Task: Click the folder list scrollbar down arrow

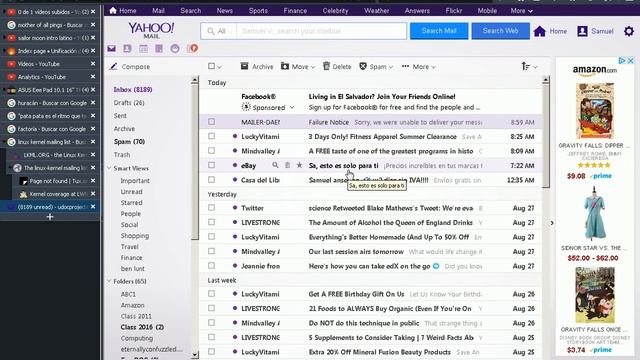Action: (195, 355)
